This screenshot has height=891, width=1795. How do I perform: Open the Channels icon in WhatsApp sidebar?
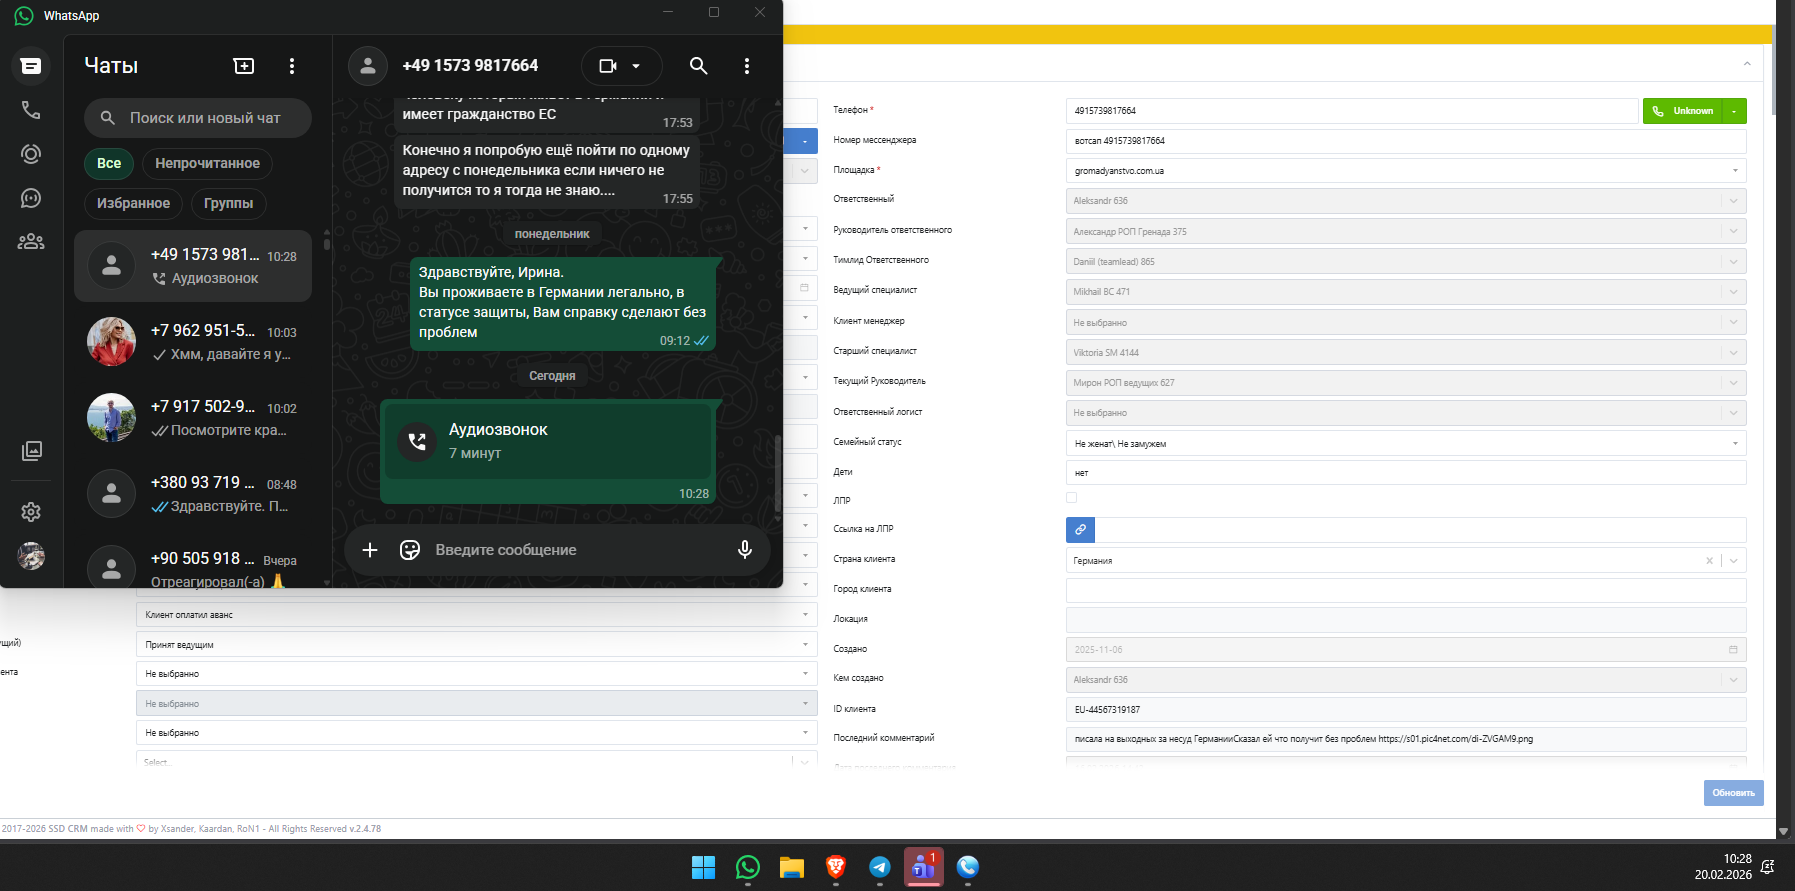(x=31, y=198)
